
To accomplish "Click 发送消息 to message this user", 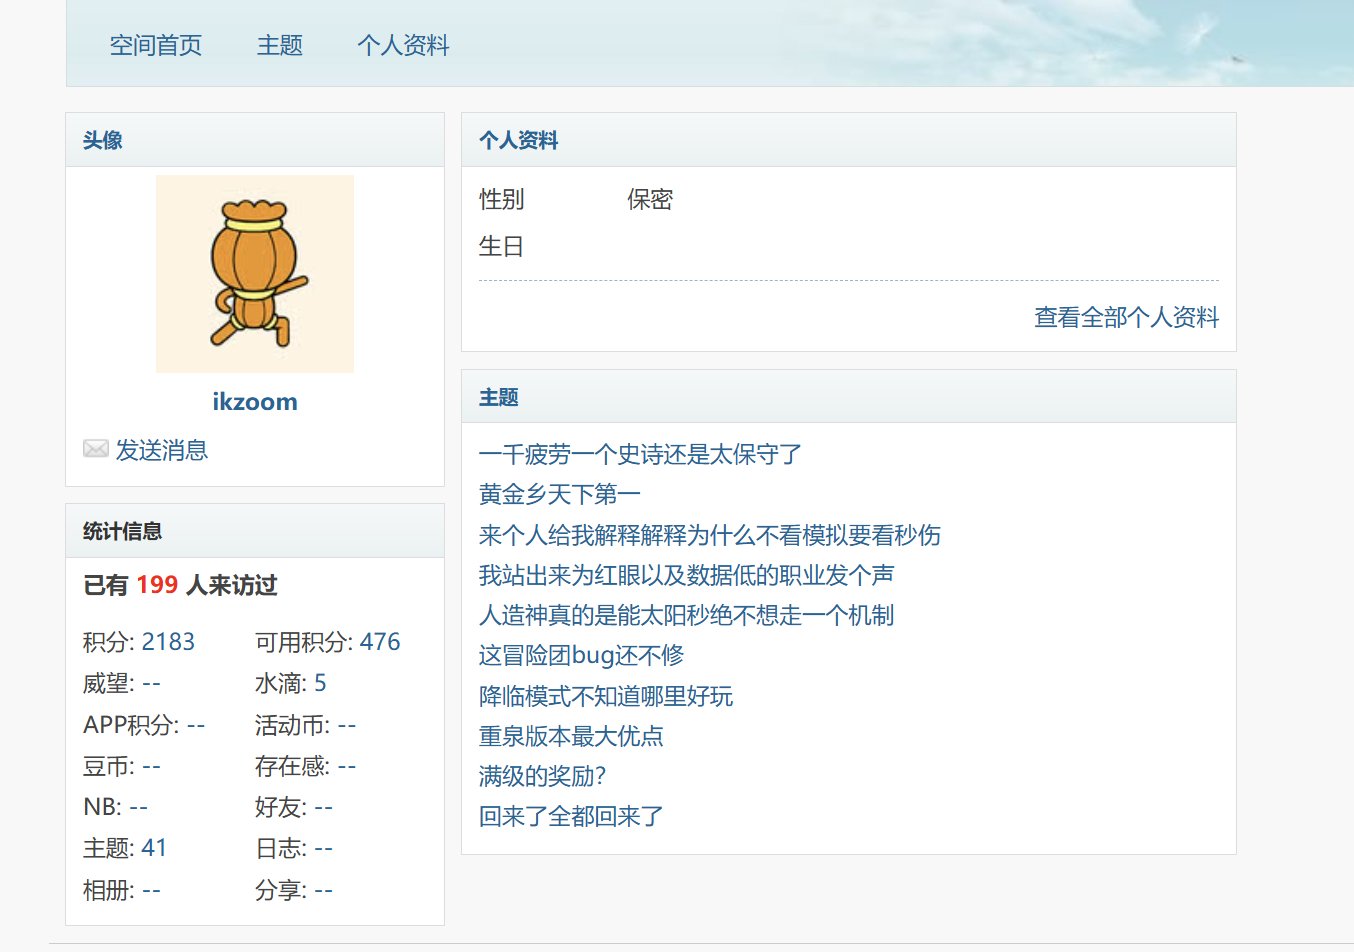I will [x=163, y=450].
